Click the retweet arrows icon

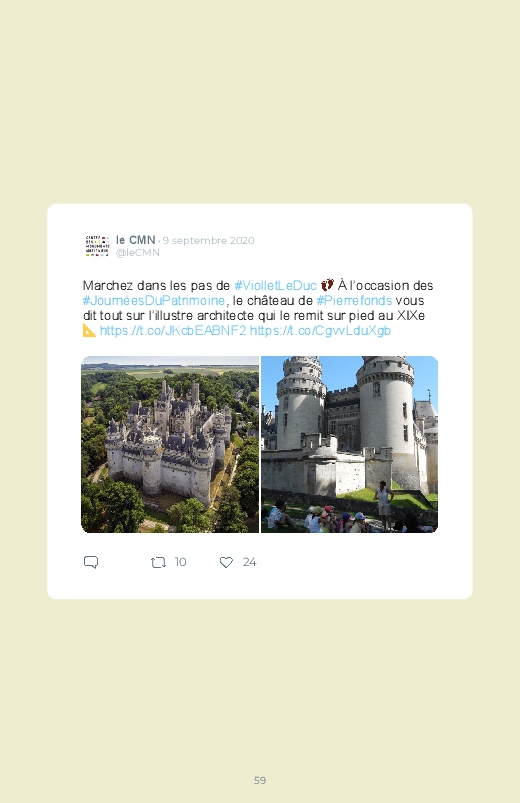pos(158,563)
